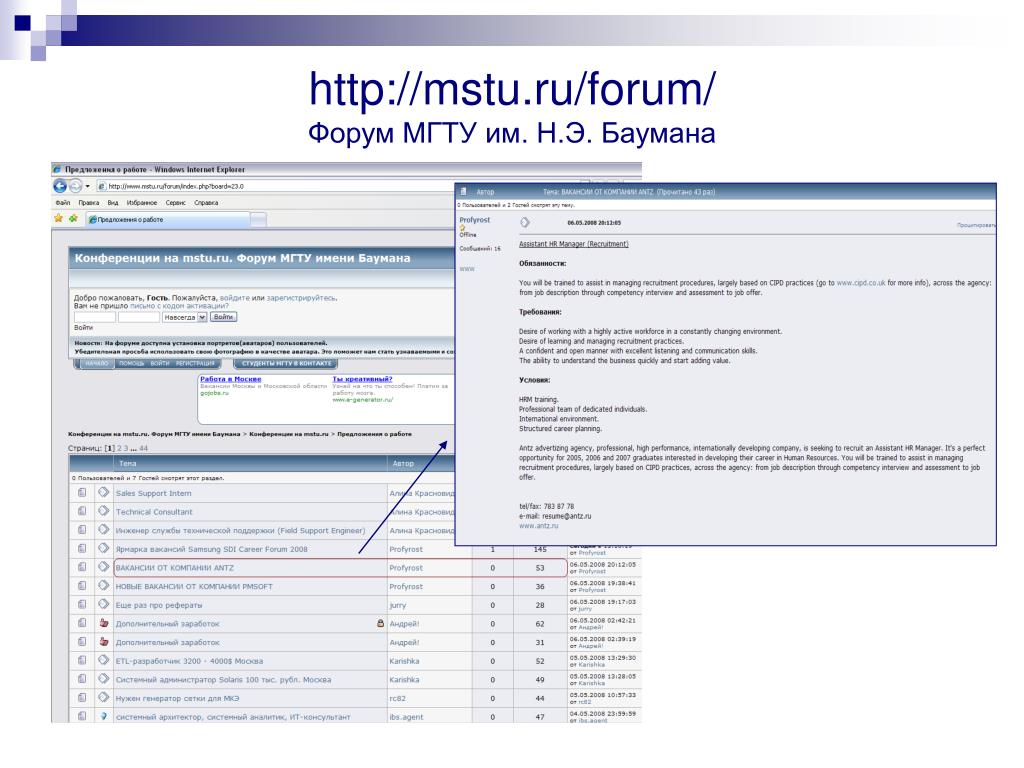Click the username login field
The width and height of the screenshot is (1024, 768).
tap(95, 317)
